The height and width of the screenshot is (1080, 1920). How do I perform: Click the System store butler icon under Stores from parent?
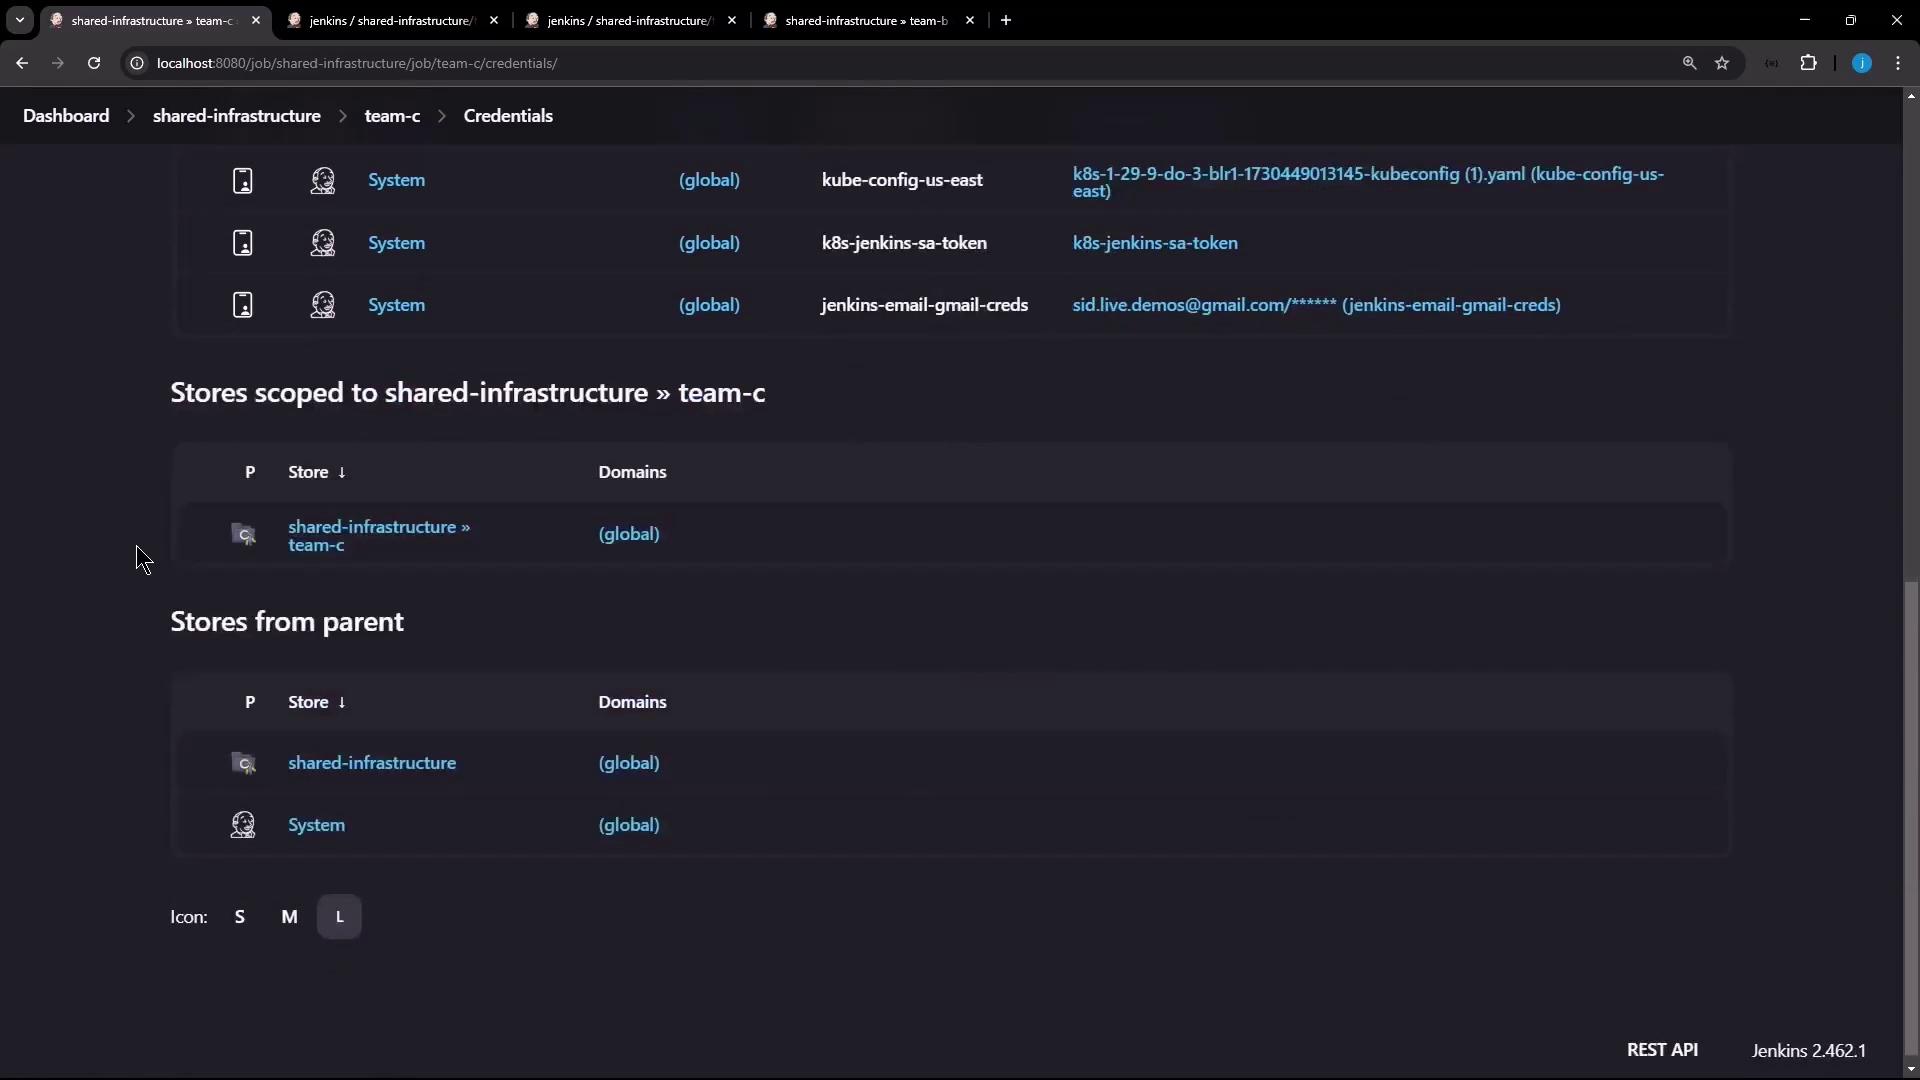pos(243,825)
